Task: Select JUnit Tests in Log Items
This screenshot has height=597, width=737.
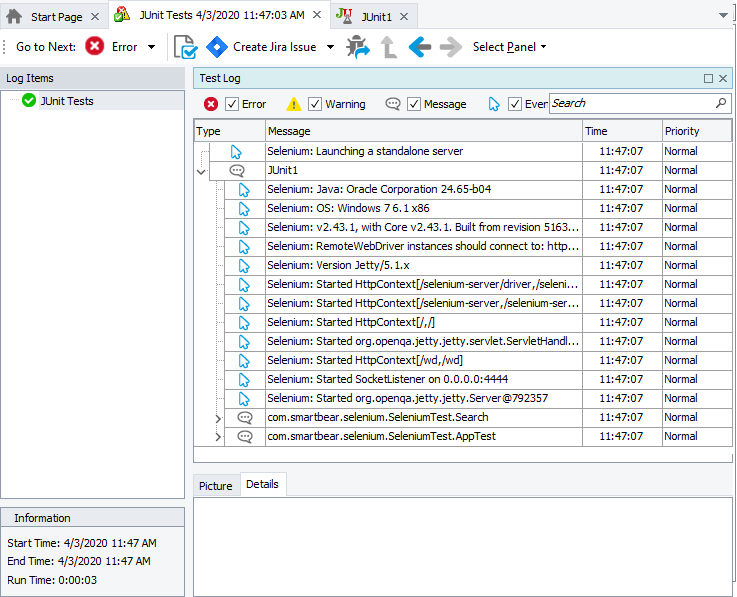Action: 67,101
